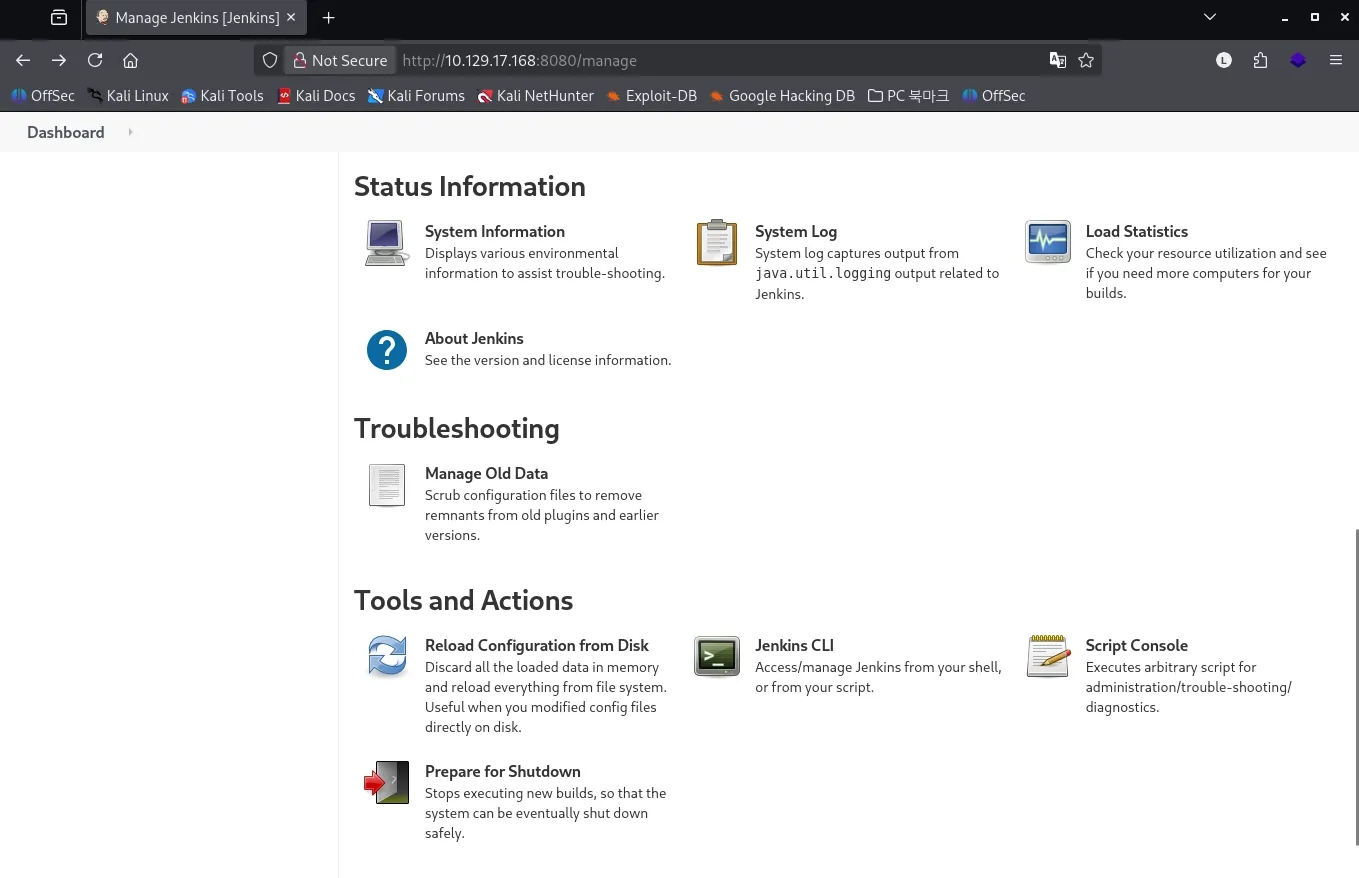Screen dimensions: 1359x878
Task: Click the About Jenkins question mark icon
Action: 387,350
